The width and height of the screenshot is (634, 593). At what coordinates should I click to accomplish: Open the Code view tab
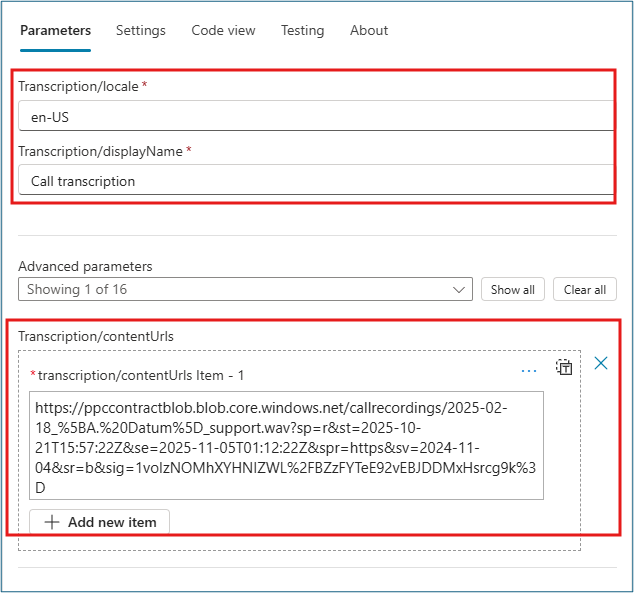[223, 30]
